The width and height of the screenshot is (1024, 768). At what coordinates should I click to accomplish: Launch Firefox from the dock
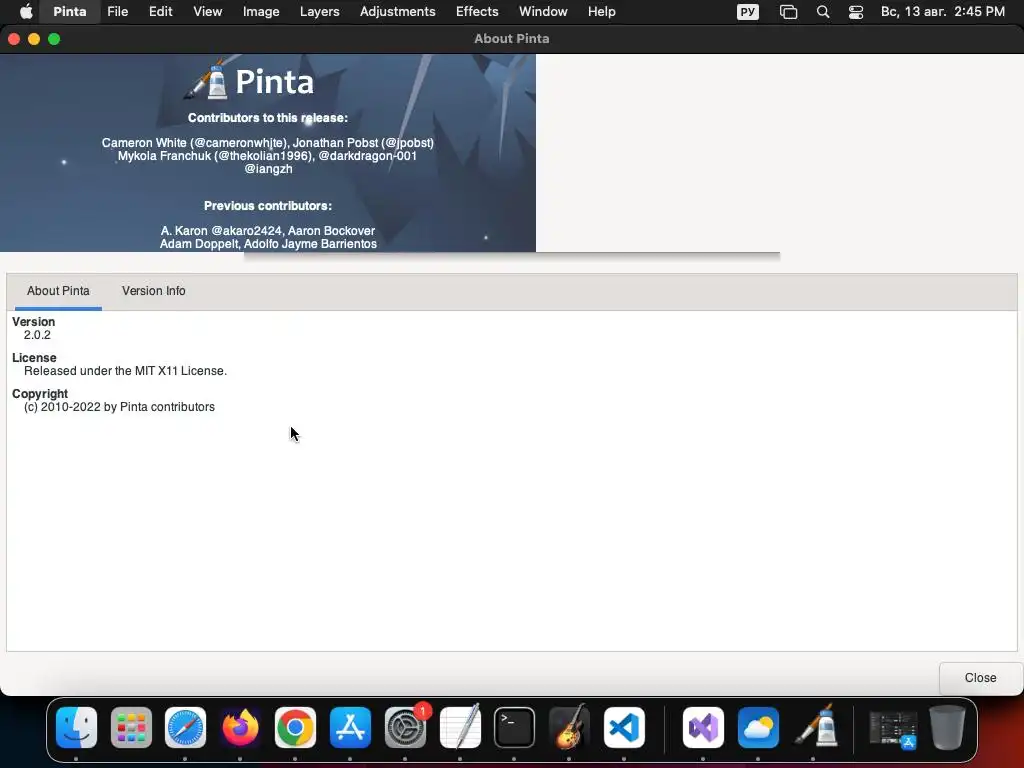[240, 727]
